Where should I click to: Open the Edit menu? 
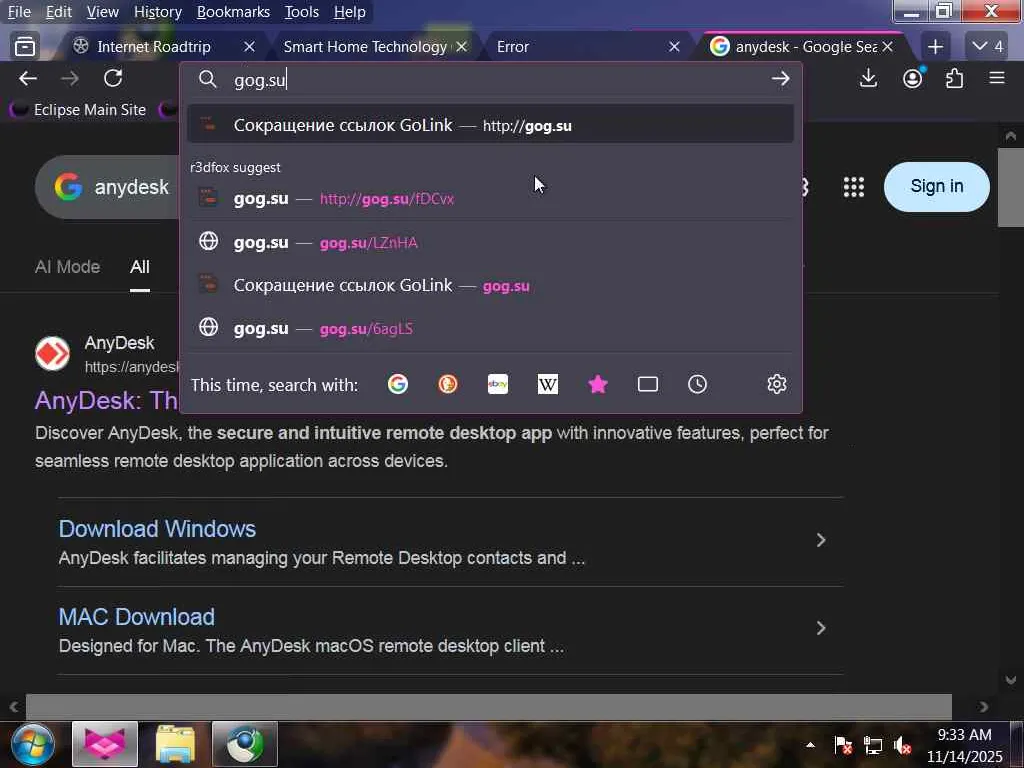pyautogui.click(x=58, y=12)
